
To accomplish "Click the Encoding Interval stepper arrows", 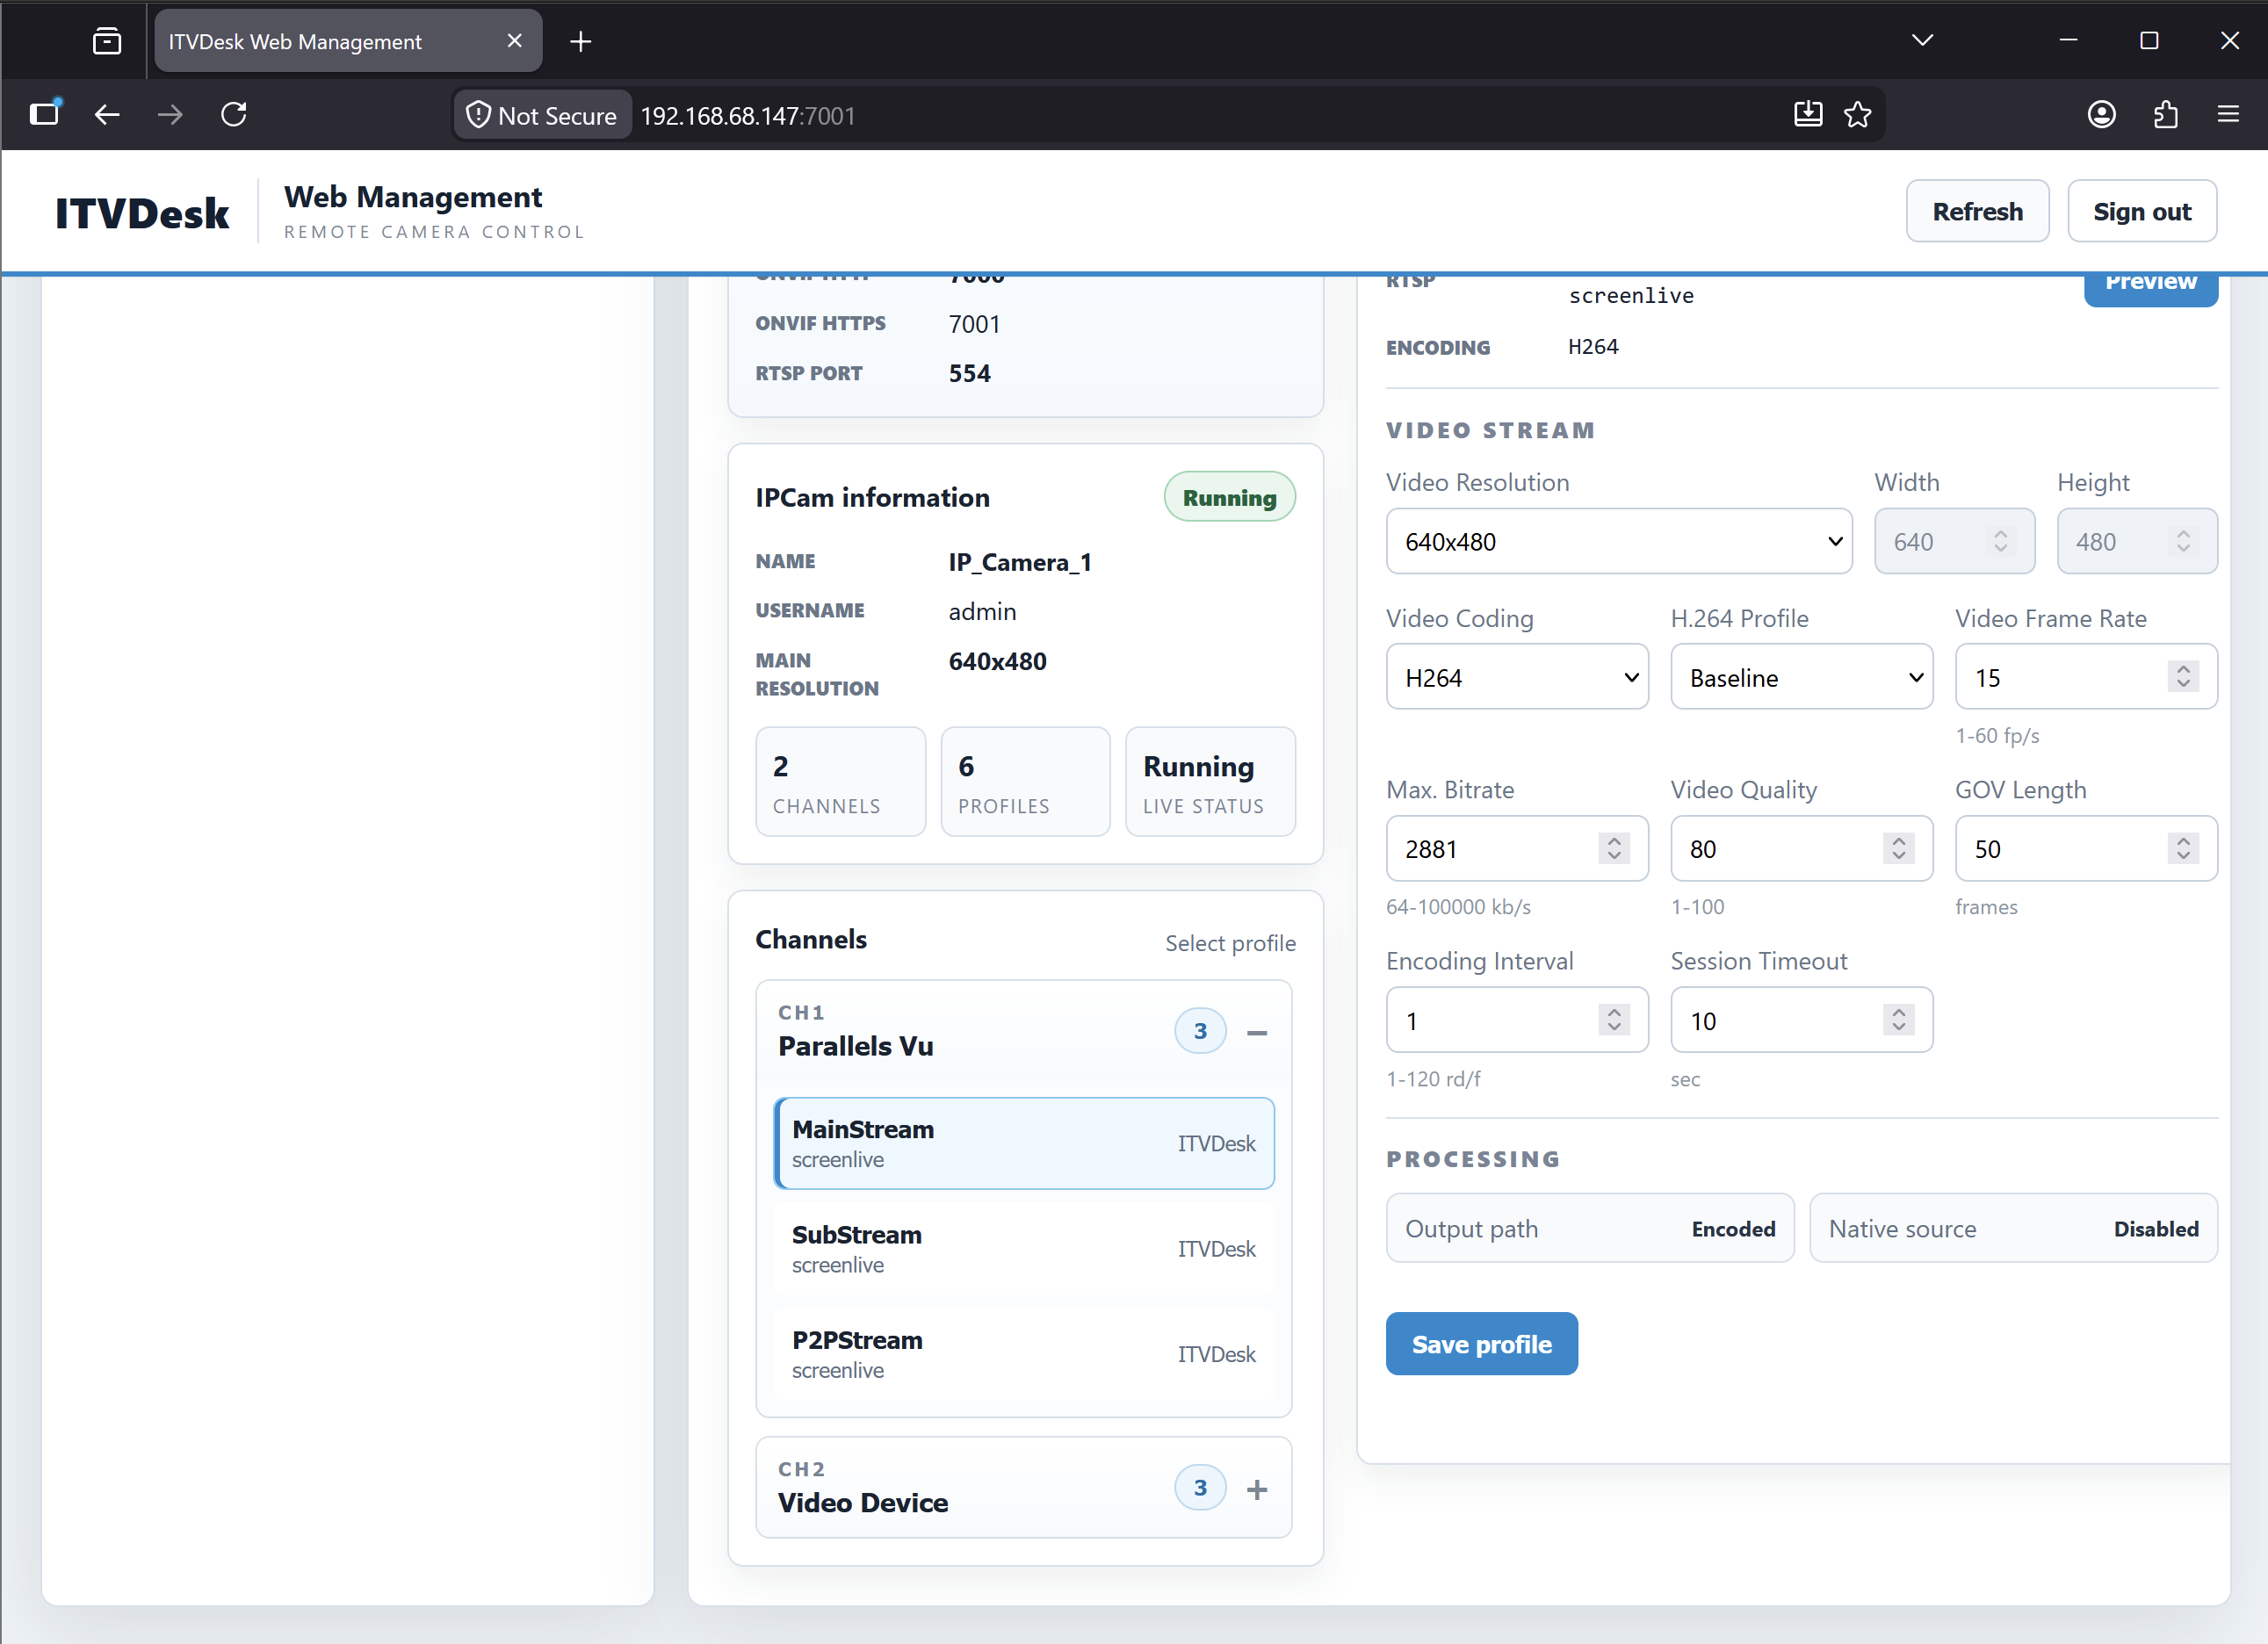I will (x=1614, y=1020).
